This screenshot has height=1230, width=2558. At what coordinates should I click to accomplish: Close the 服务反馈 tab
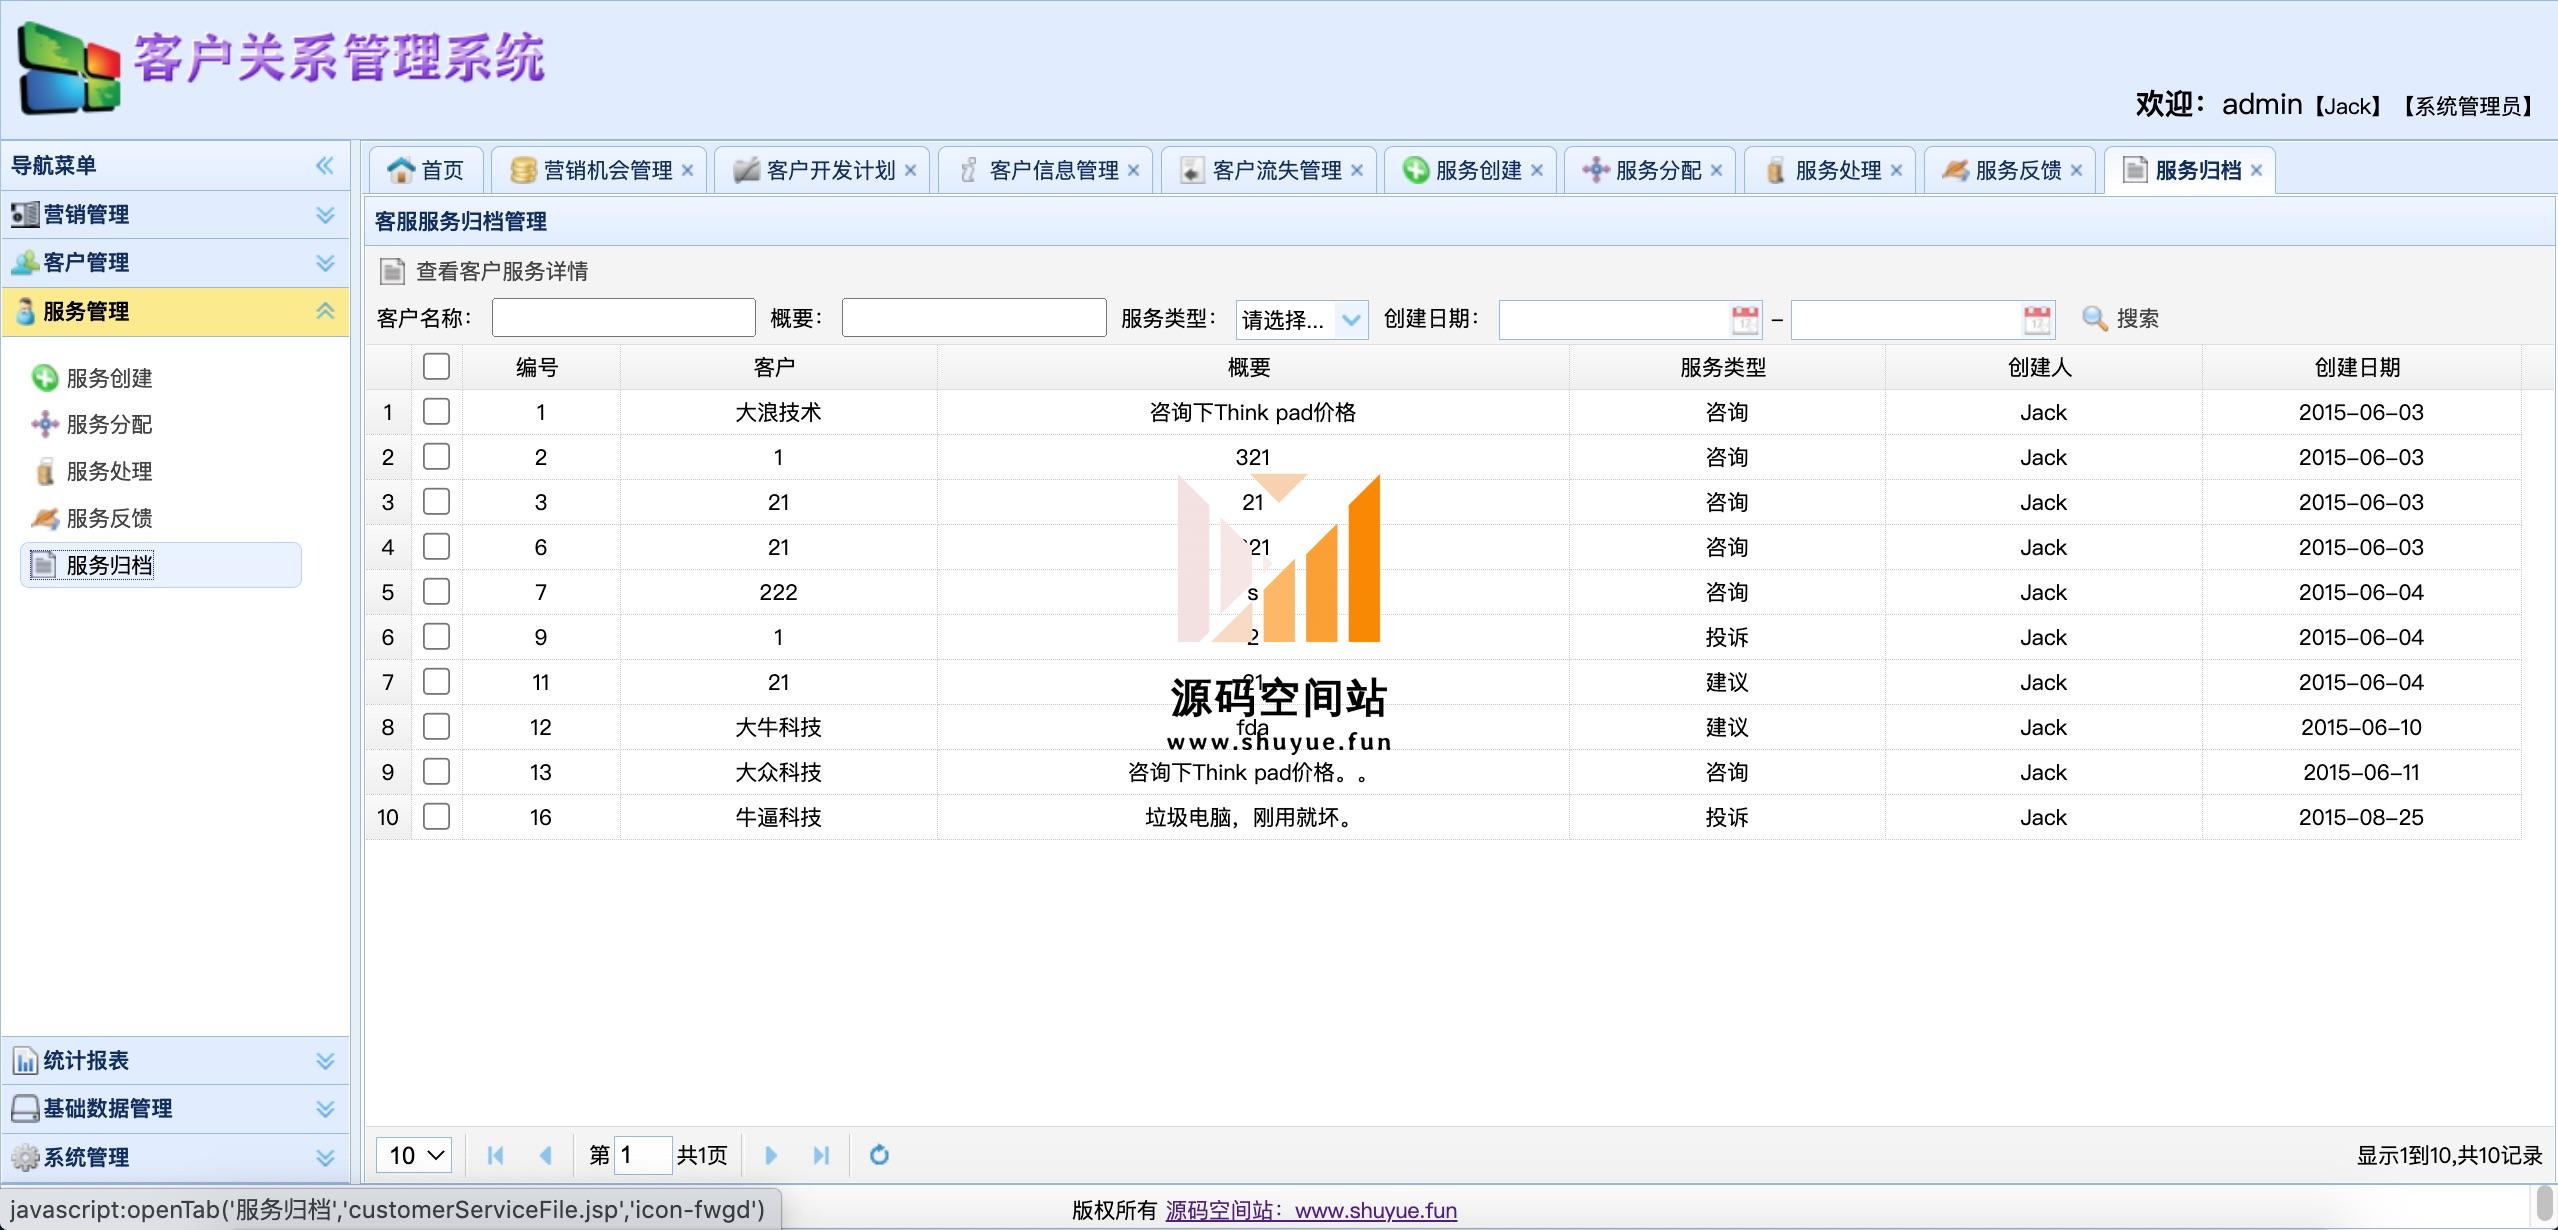[2077, 170]
